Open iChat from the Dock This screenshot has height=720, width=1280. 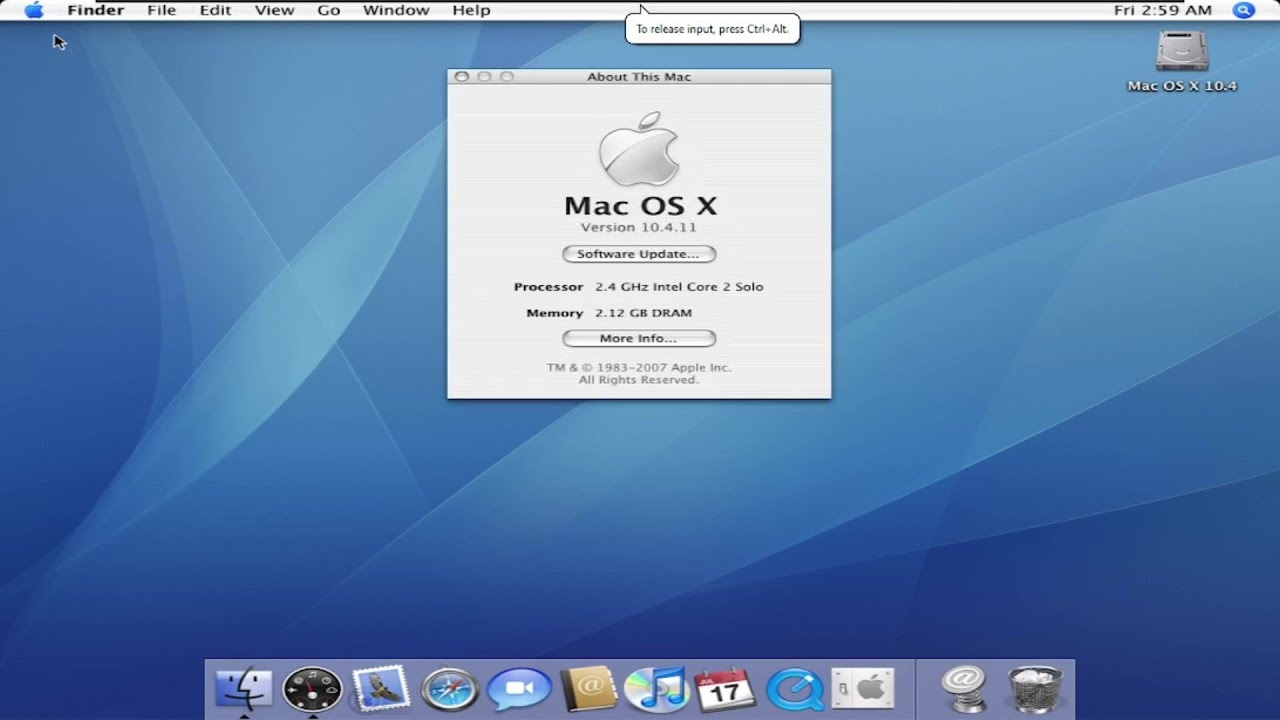pos(519,689)
